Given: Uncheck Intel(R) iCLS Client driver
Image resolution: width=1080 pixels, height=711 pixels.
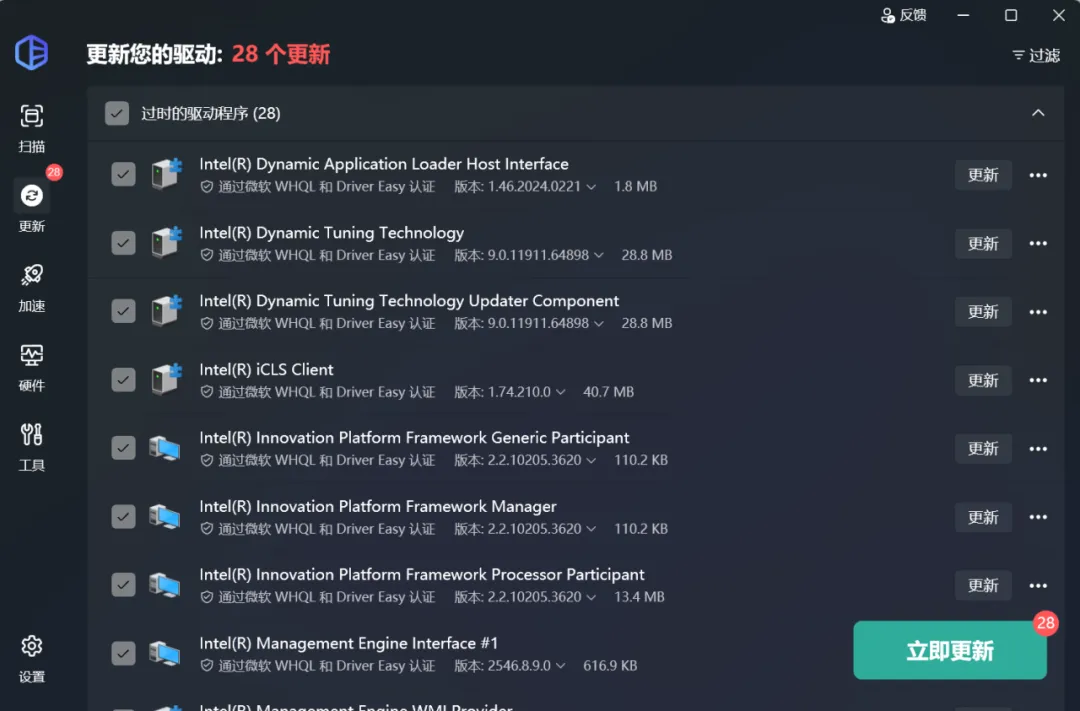Looking at the screenshot, I should click(123, 380).
